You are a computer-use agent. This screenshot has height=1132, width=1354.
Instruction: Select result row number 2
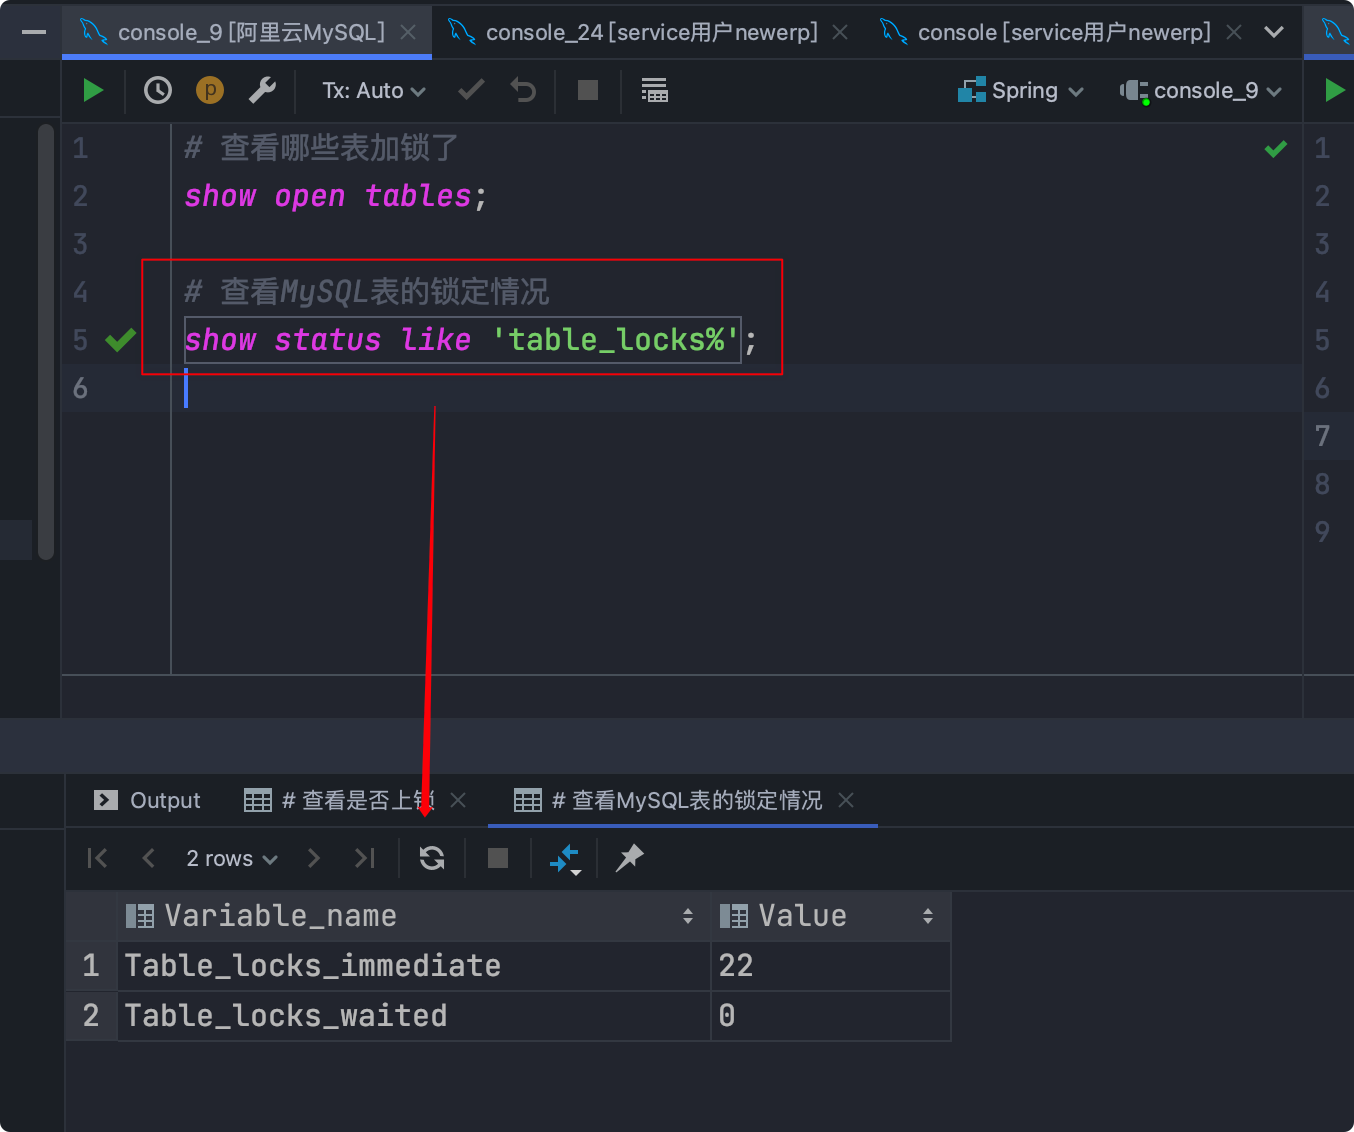tap(91, 1016)
